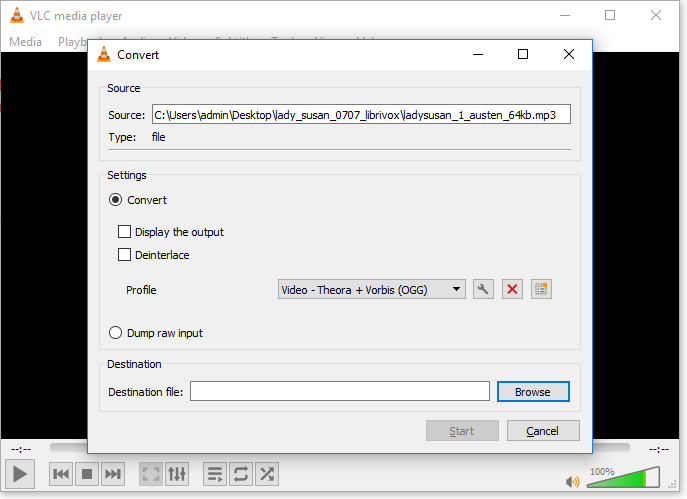Select the Dump raw input radio button

115,333
